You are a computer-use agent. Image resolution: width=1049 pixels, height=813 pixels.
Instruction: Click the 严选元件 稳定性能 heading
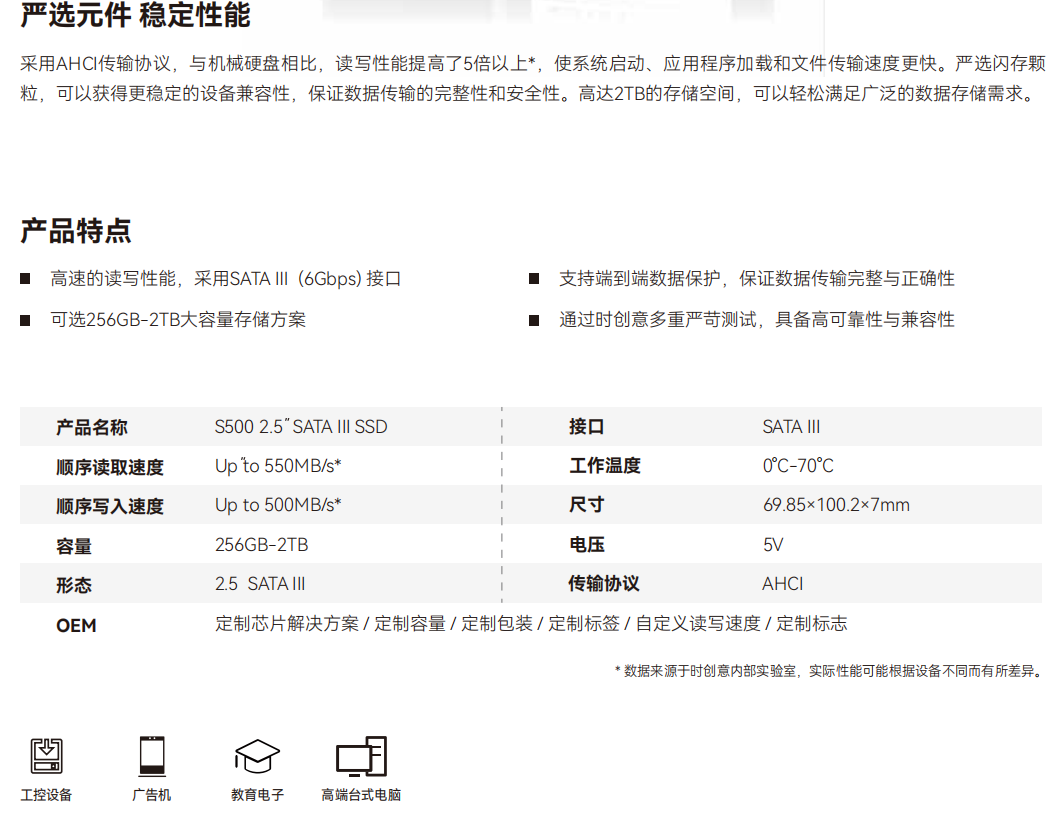pyautogui.click(x=135, y=16)
